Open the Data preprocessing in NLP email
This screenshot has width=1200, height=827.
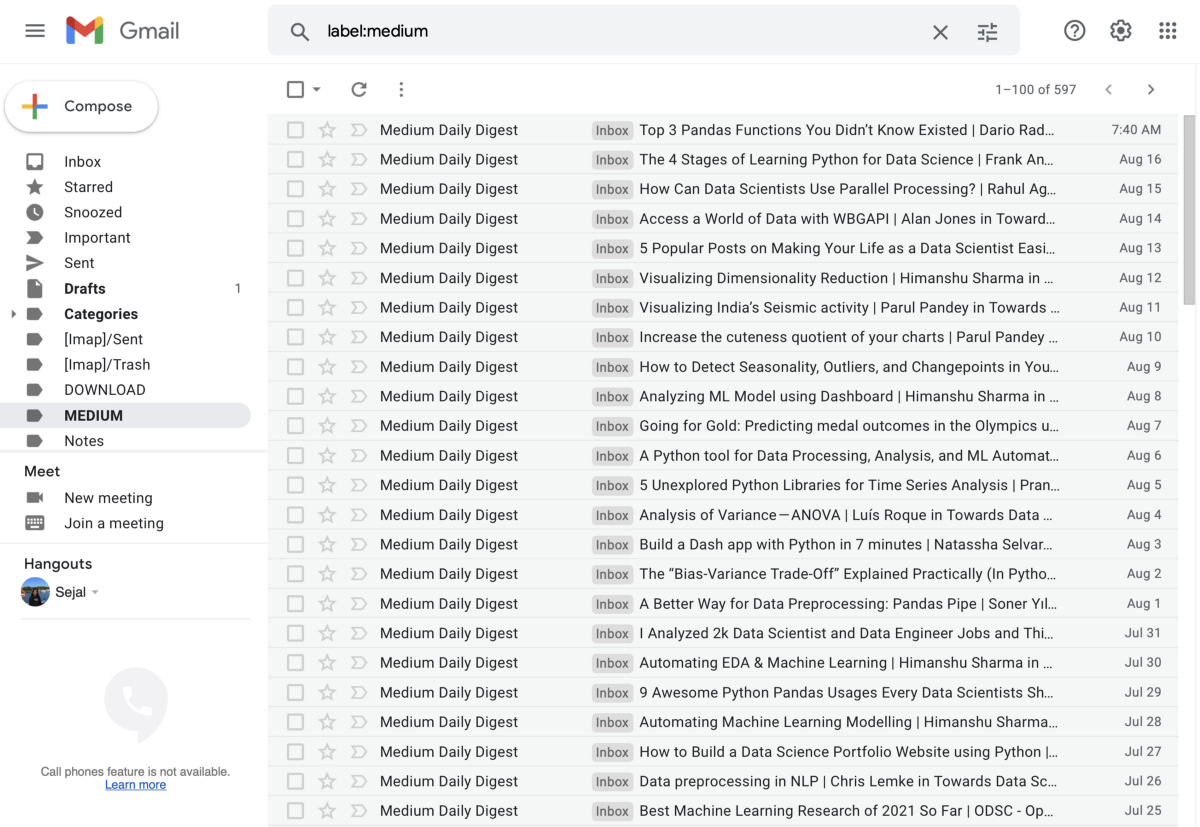(x=723, y=781)
